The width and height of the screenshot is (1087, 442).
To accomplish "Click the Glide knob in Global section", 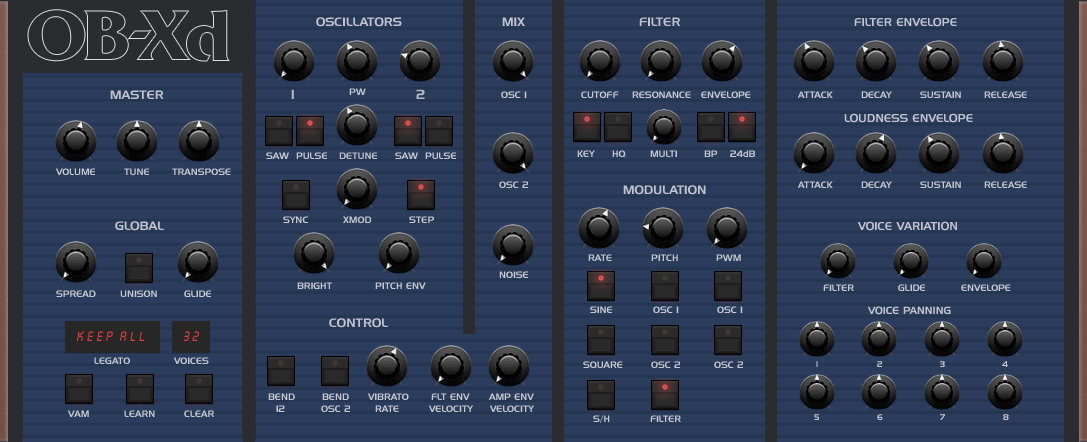I will click(x=198, y=262).
